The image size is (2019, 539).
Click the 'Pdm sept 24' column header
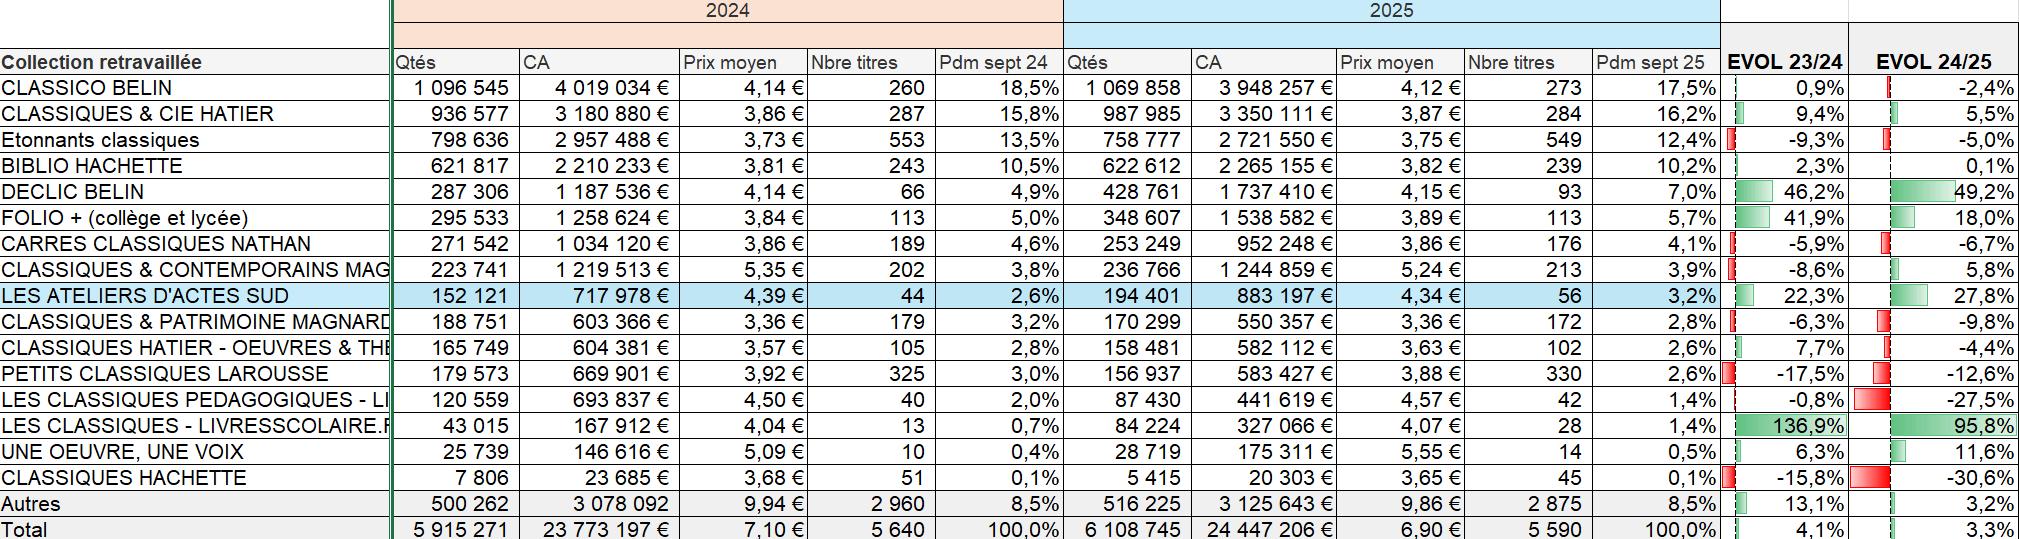click(999, 62)
